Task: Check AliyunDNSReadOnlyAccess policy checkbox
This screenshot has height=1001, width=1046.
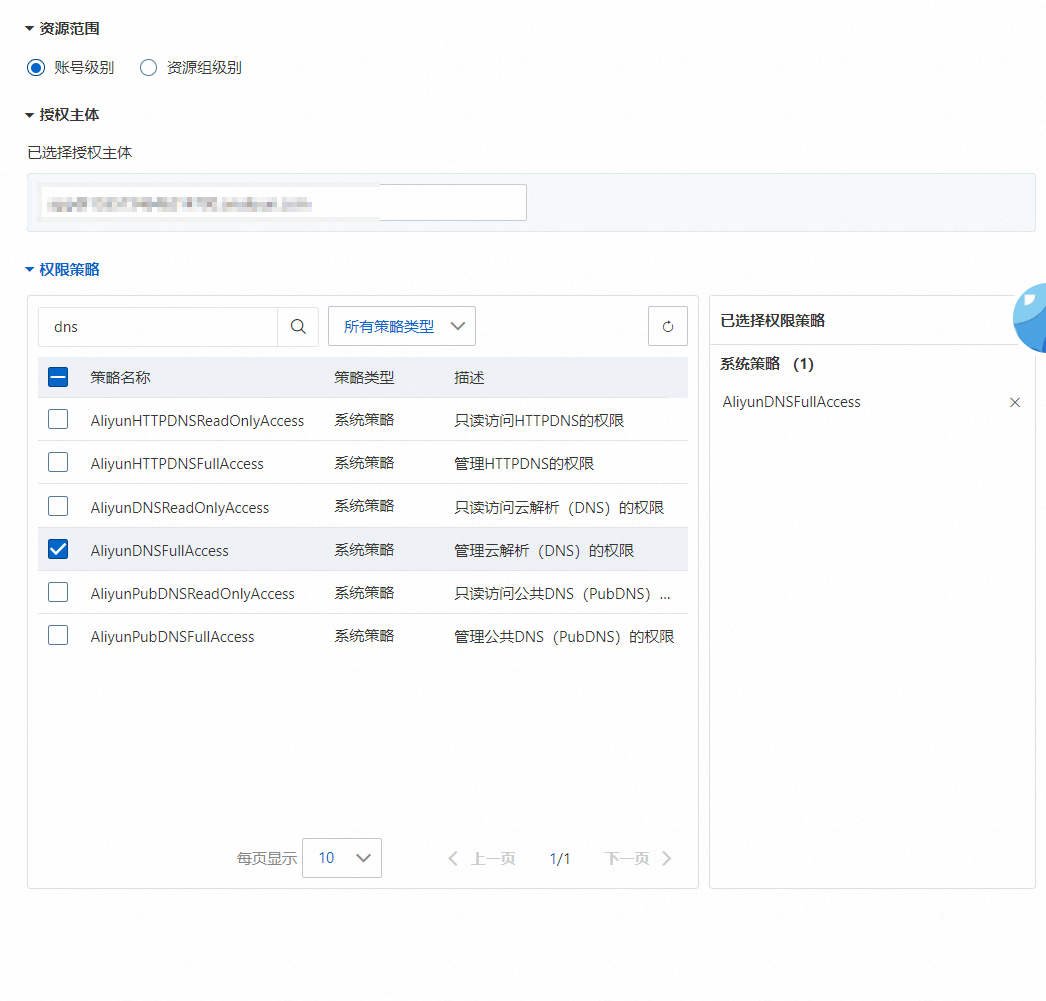Action: [x=58, y=506]
